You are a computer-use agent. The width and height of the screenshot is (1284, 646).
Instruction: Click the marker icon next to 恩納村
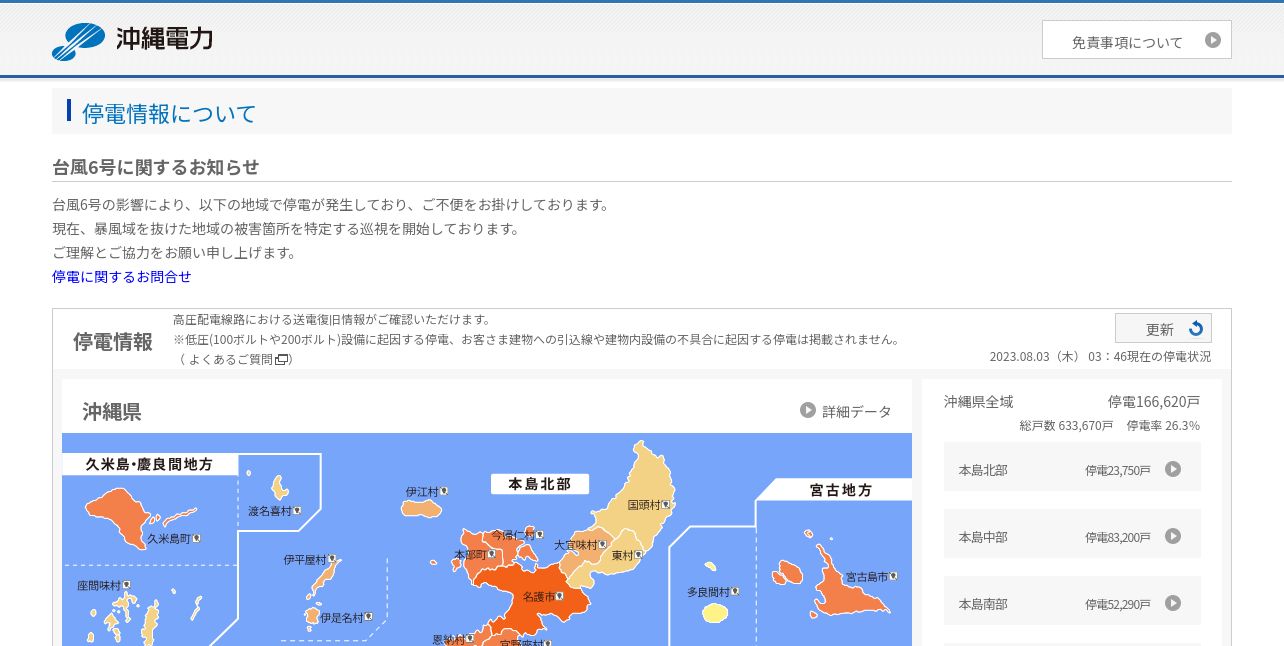coord(469,639)
